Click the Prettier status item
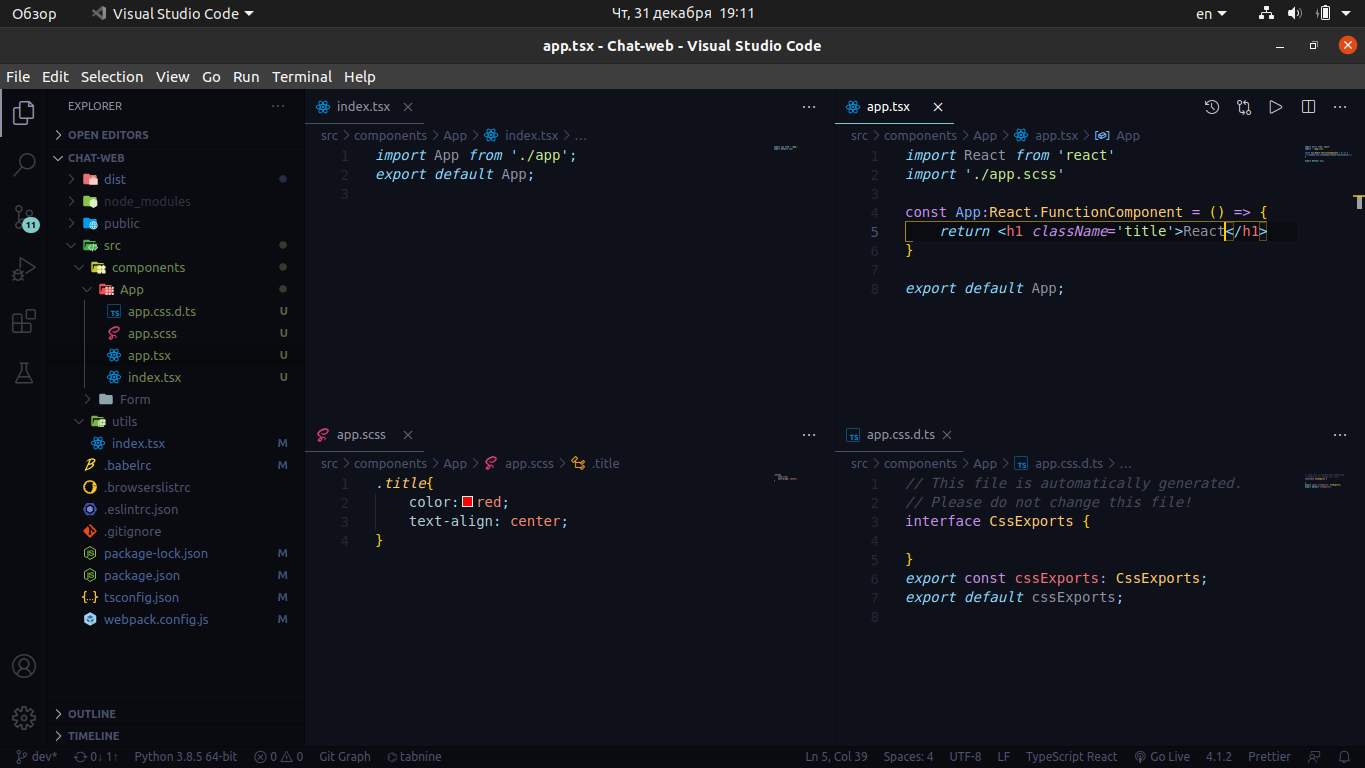 (1269, 757)
